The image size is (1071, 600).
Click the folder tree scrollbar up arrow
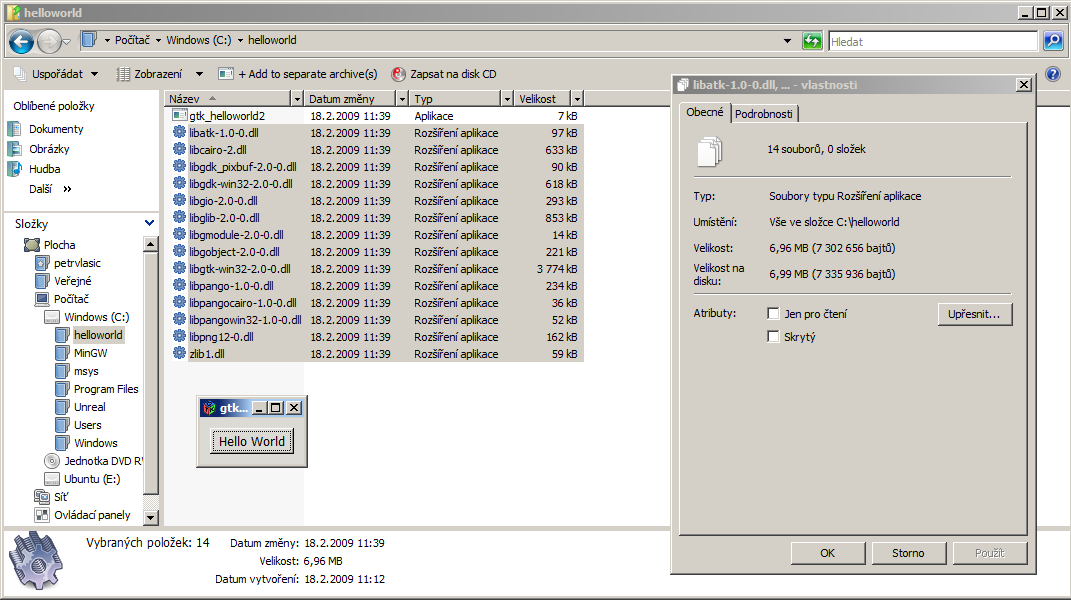pyautogui.click(x=151, y=244)
